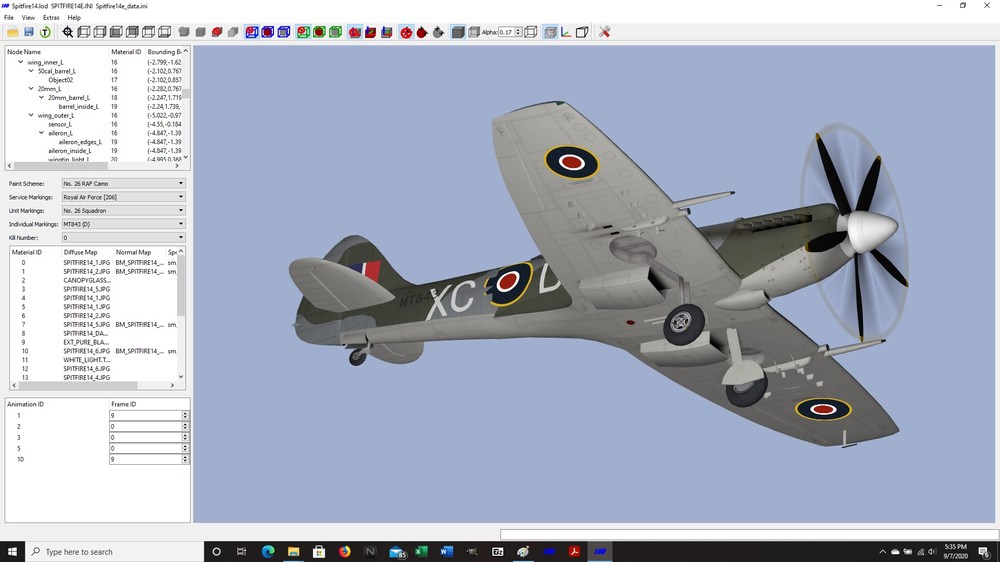The width and height of the screenshot is (1000, 562).
Task: Click the red-blue multicolor cube icon
Action: 371,32
